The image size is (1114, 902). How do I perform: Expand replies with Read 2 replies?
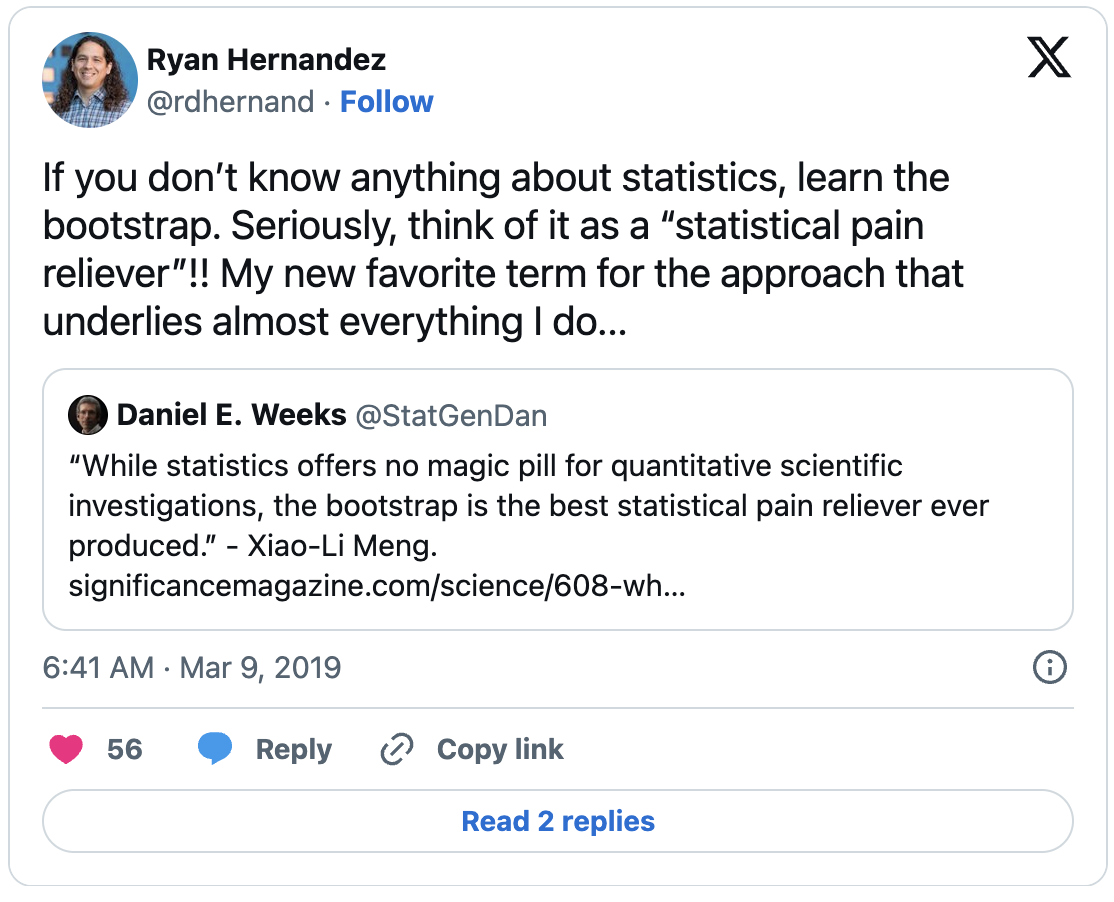pyautogui.click(x=557, y=821)
